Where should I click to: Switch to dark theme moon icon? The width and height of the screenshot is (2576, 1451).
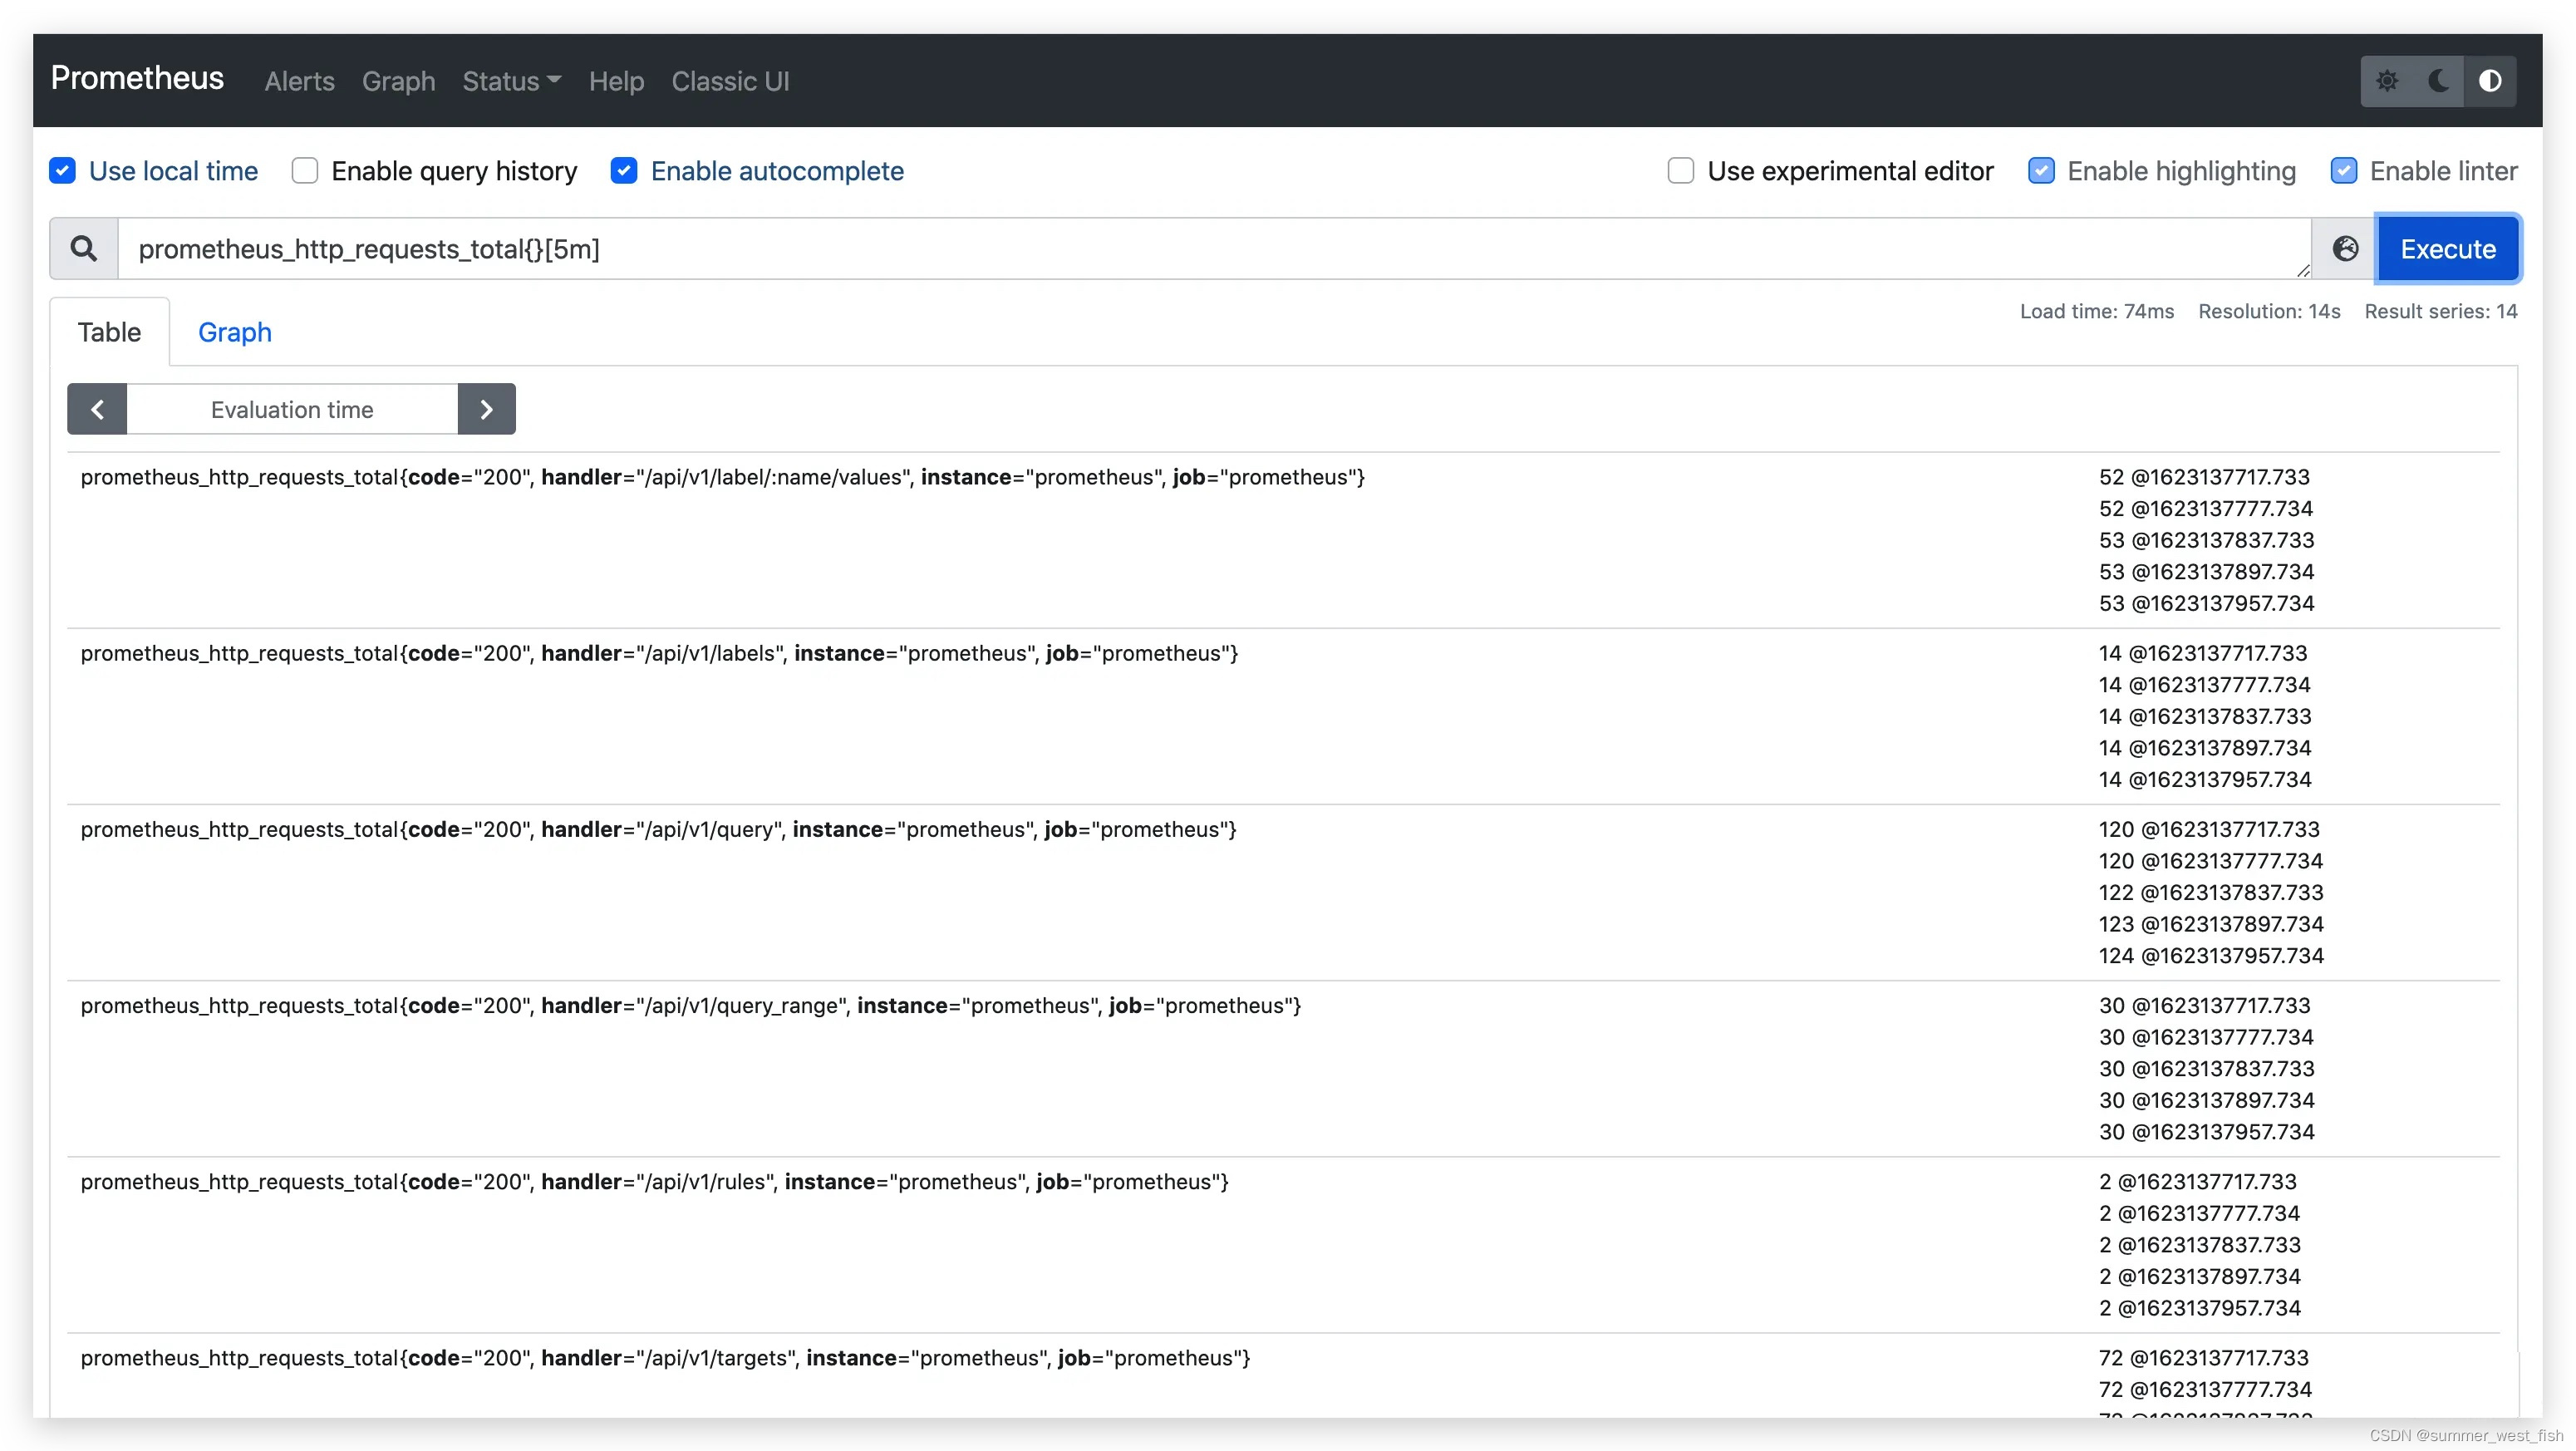[x=2438, y=81]
